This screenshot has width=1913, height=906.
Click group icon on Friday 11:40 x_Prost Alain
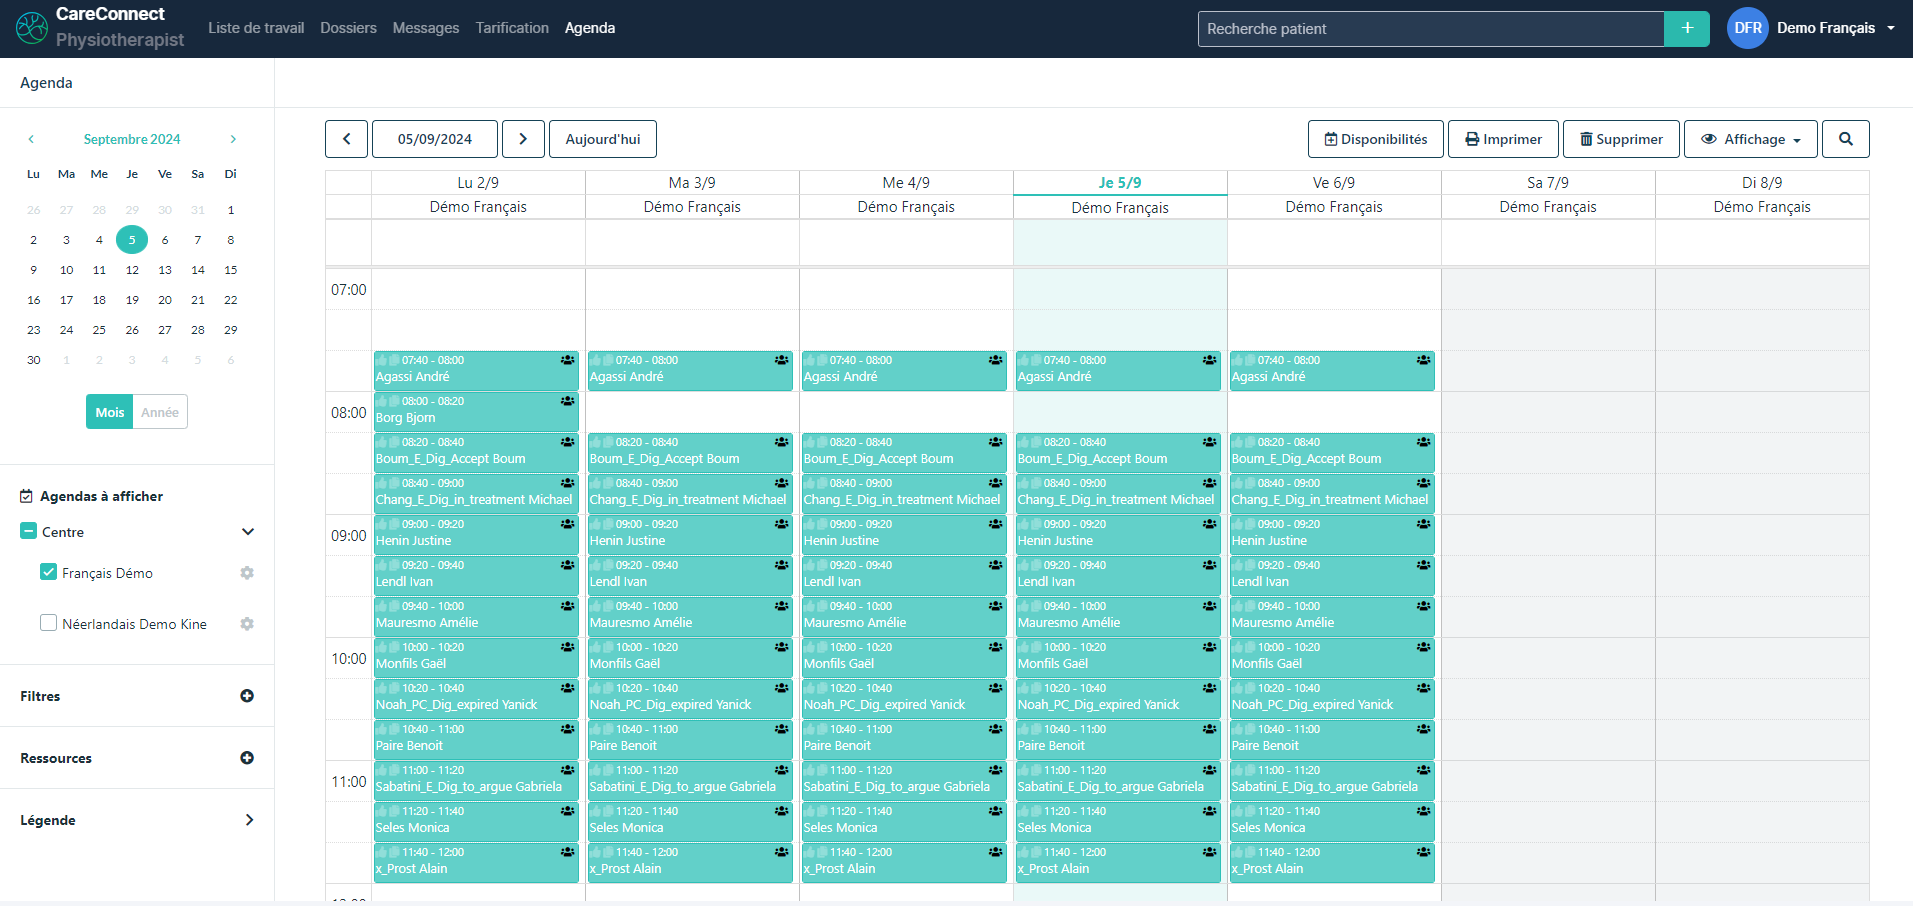point(1424,852)
